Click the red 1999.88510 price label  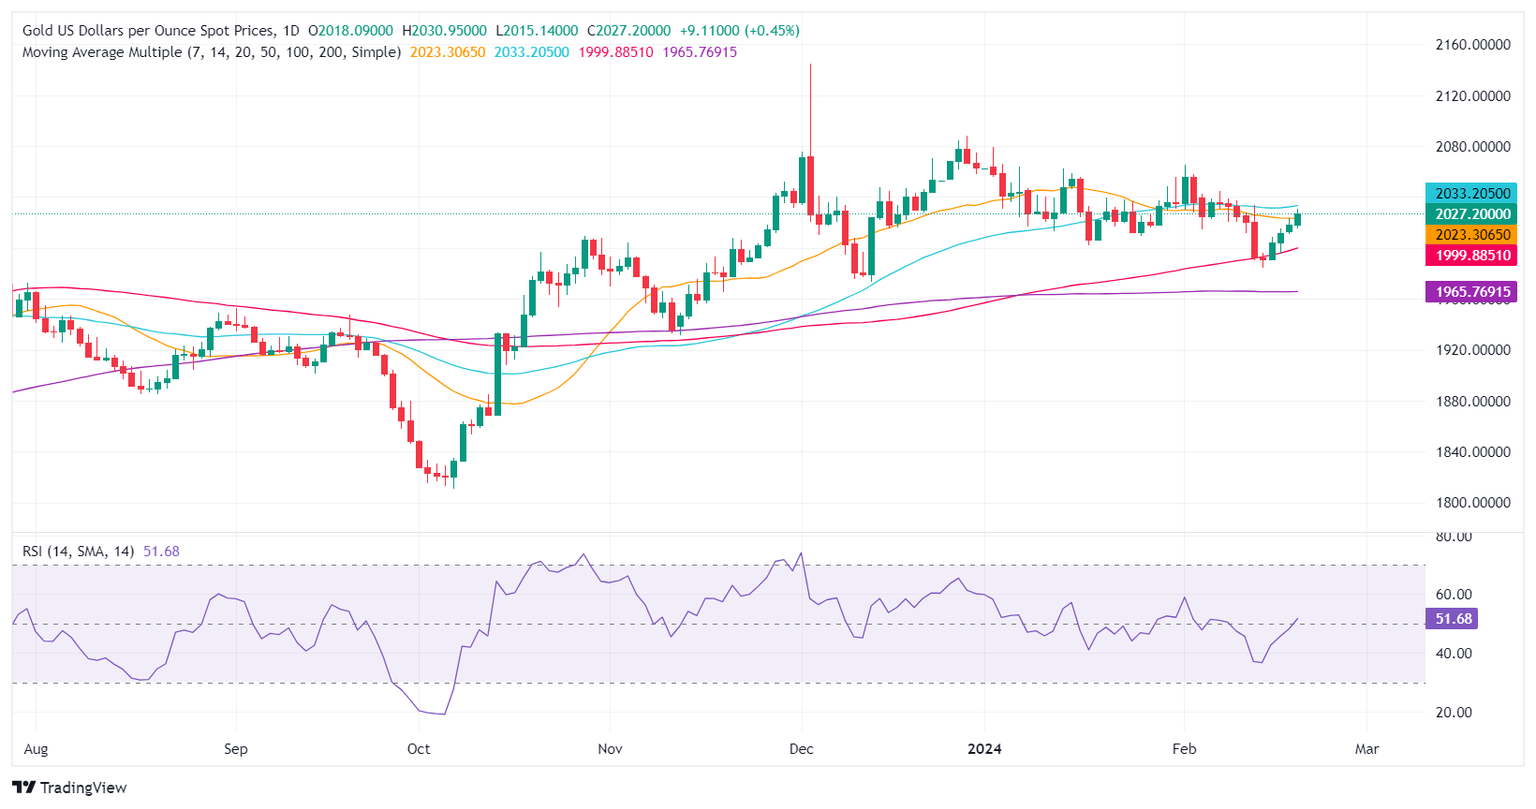pyautogui.click(x=1470, y=256)
